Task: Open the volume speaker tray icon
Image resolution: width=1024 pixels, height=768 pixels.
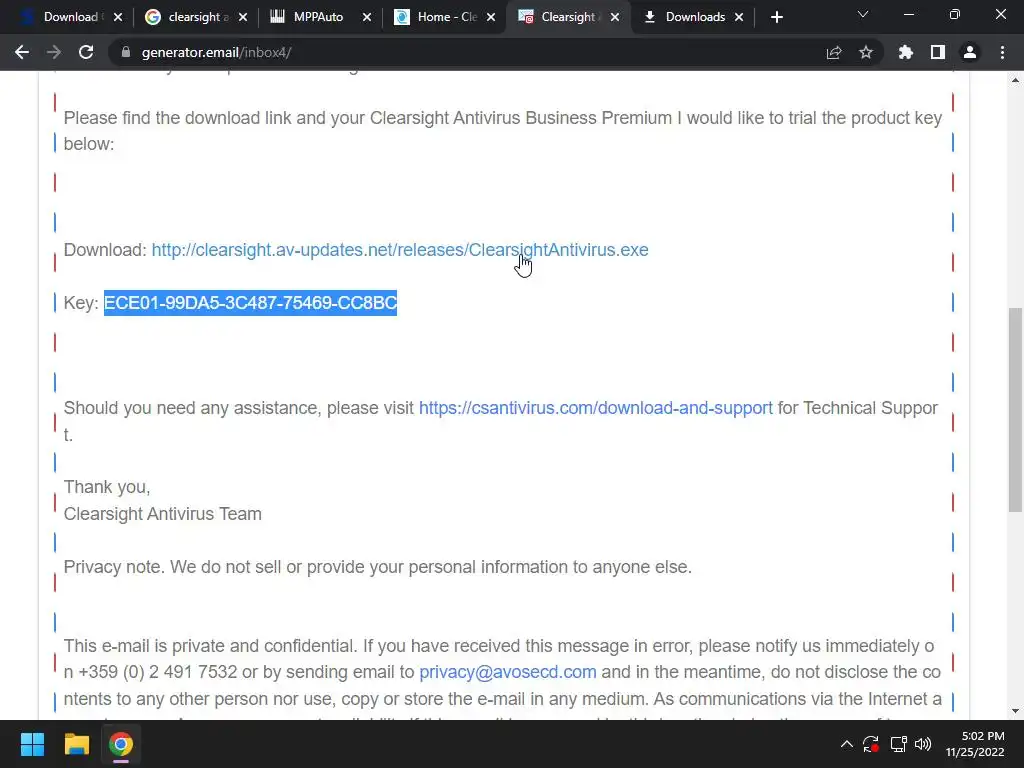Action: point(923,744)
